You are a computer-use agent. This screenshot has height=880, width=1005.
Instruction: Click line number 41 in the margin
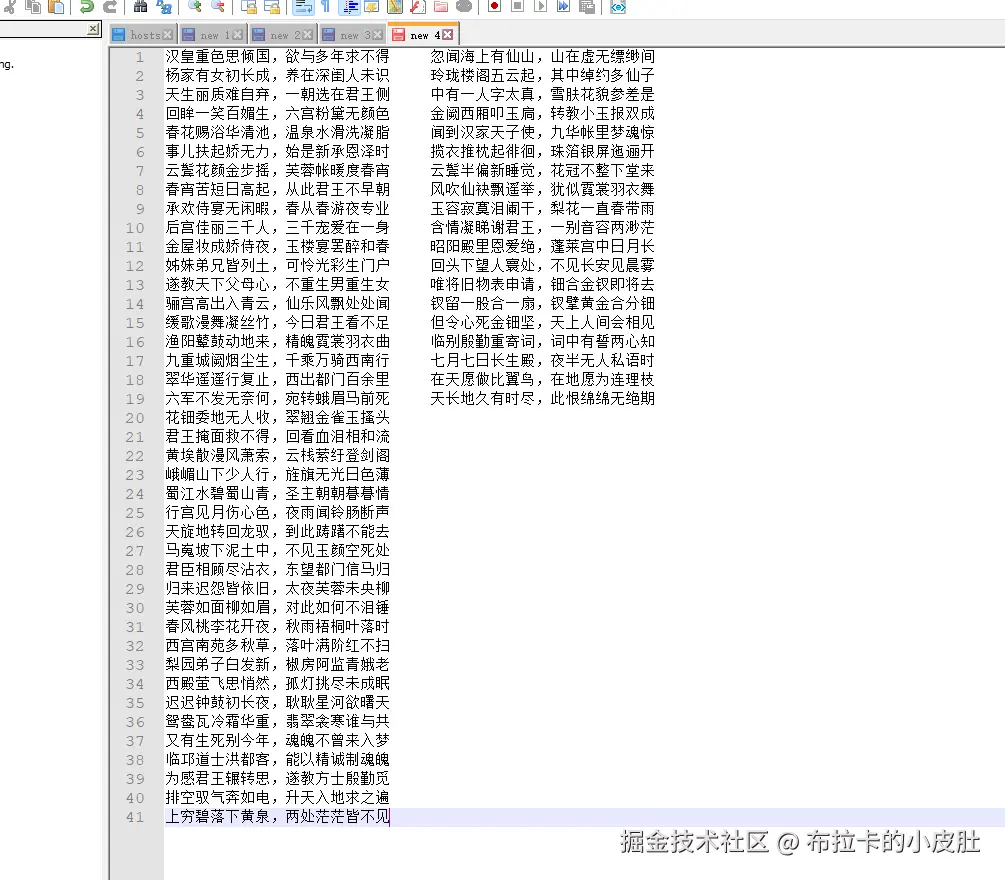coord(134,817)
